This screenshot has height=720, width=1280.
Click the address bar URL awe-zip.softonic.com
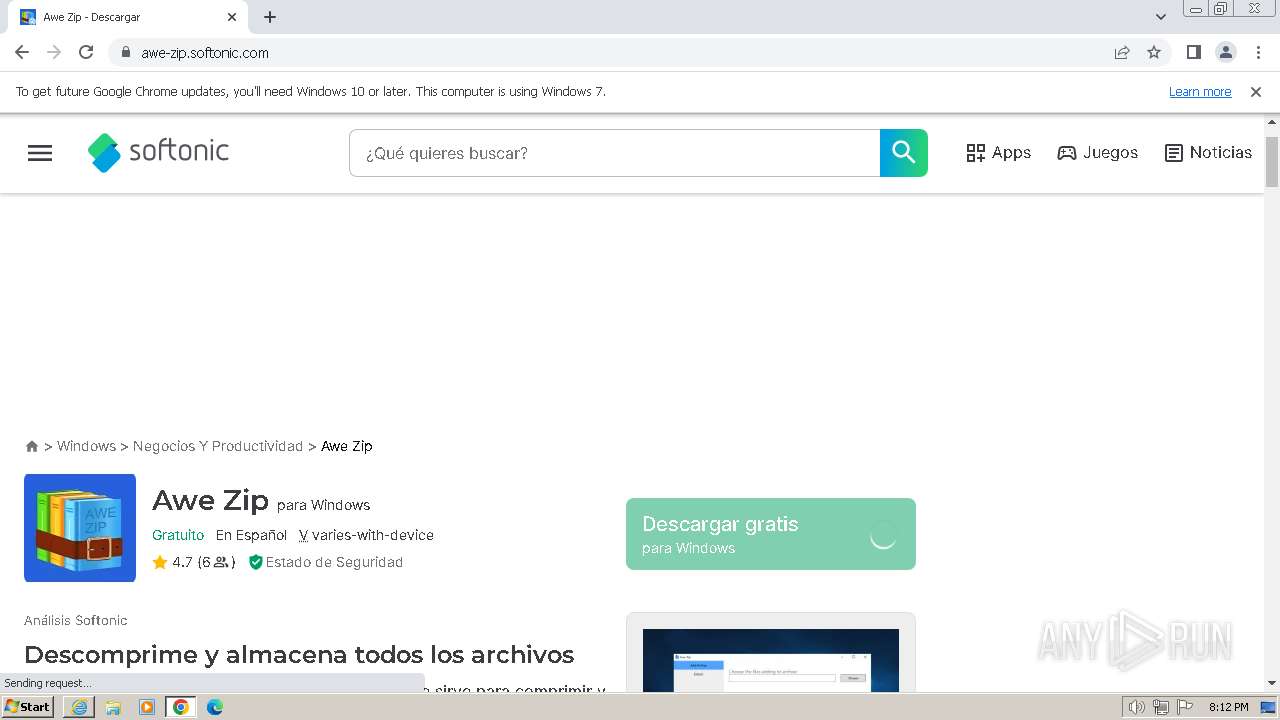205,53
